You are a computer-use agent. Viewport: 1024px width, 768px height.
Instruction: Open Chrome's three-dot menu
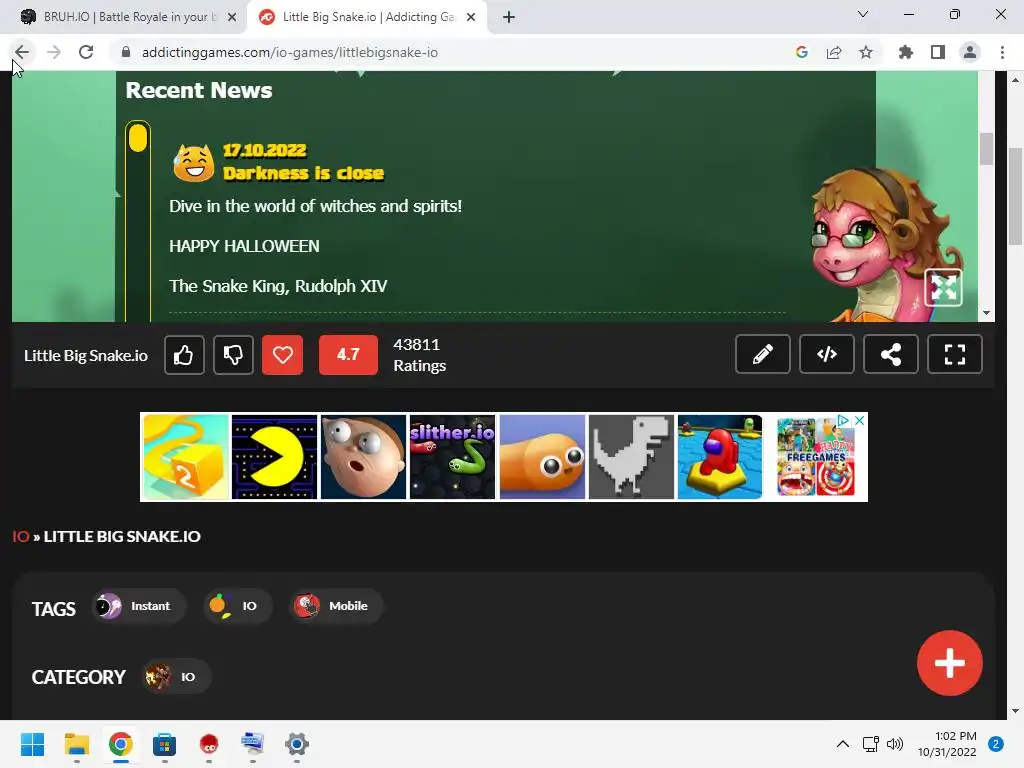[x=1002, y=52]
